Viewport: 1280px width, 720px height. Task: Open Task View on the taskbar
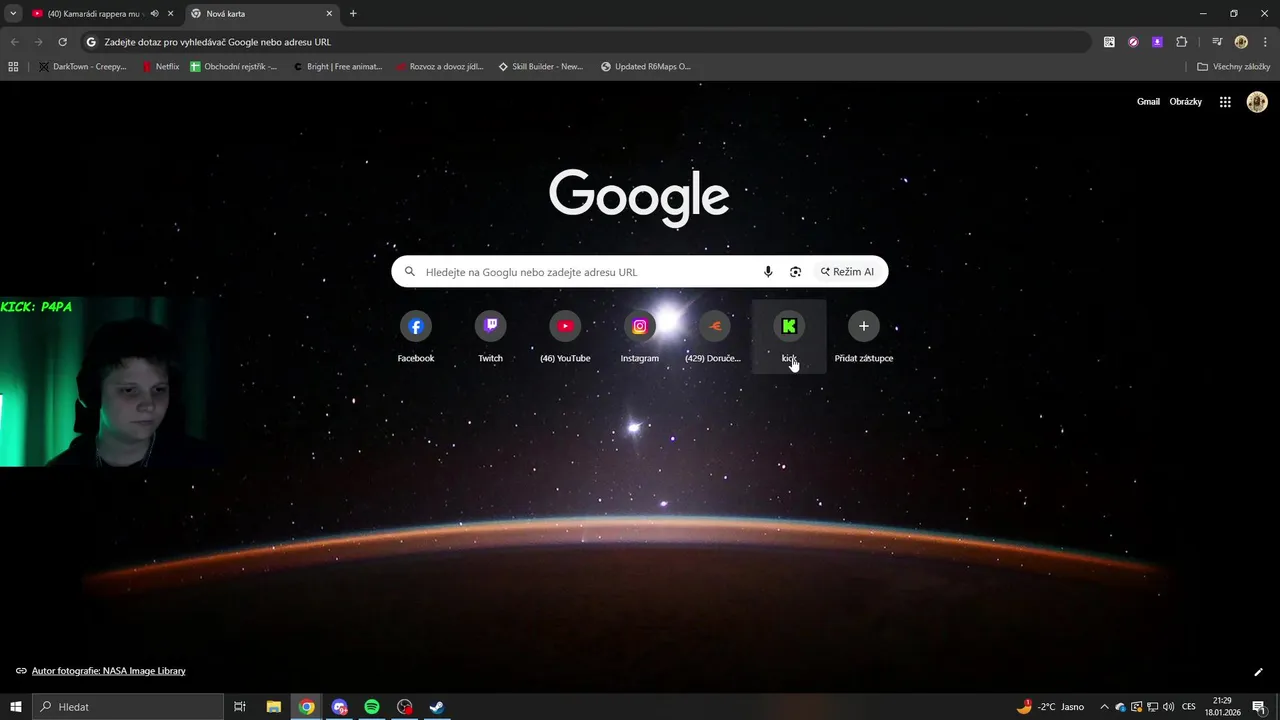240,707
